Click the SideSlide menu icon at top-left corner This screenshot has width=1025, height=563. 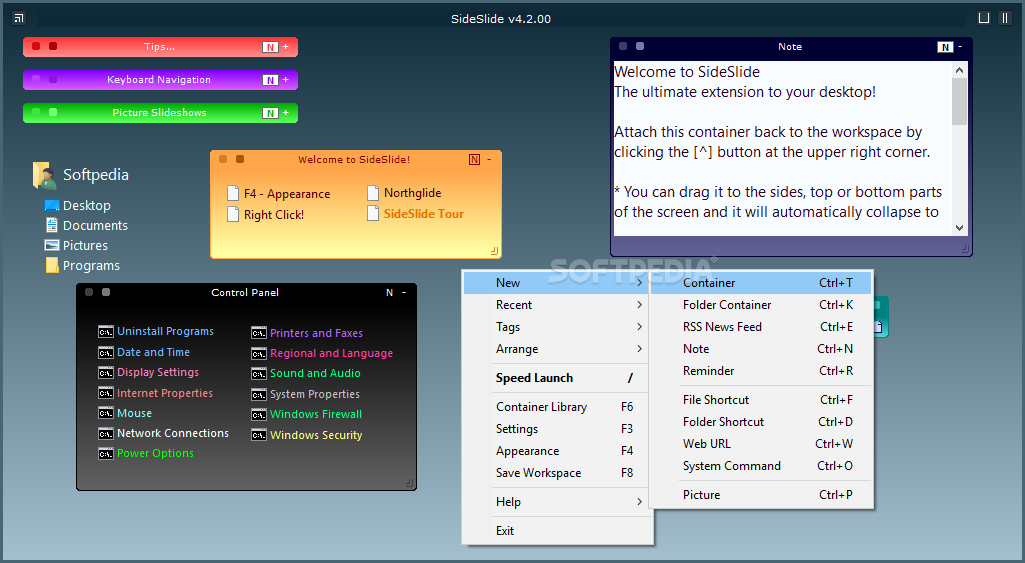(19, 18)
